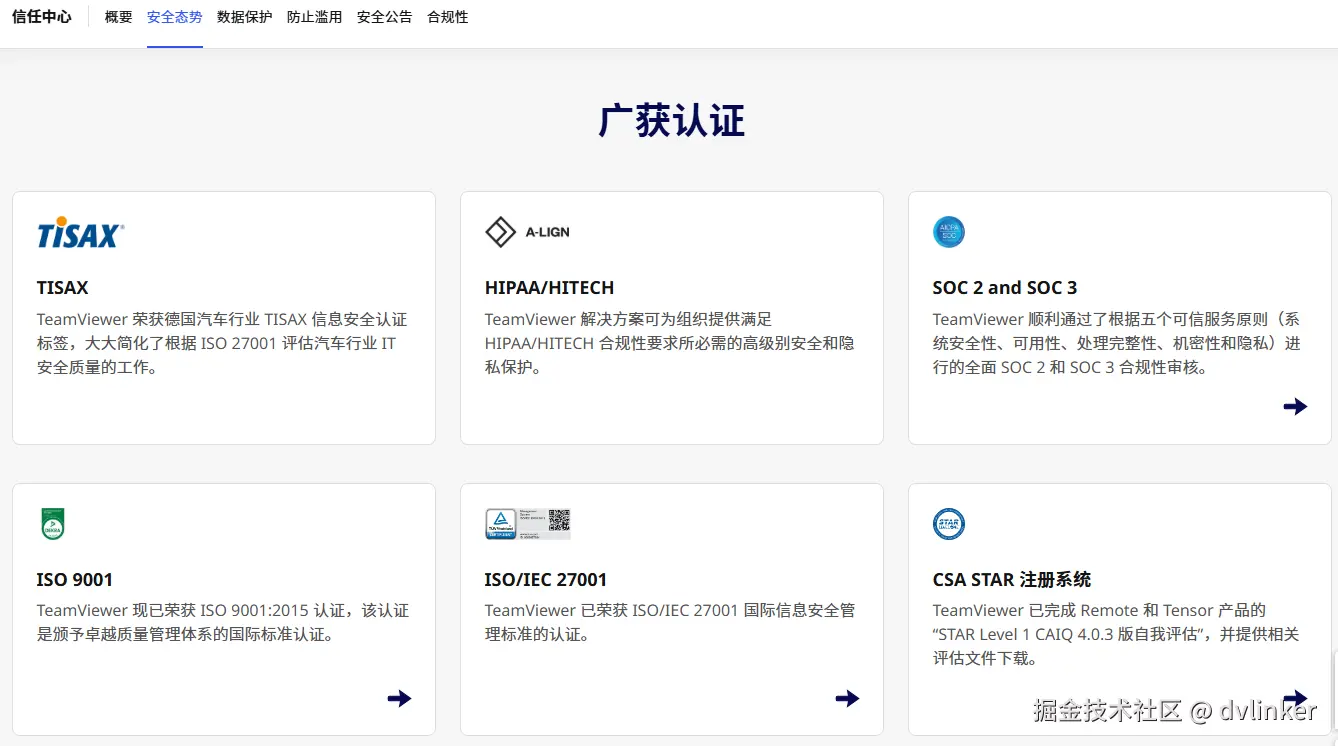The height and width of the screenshot is (746, 1338).
Task: Click the TISAX card heading
Action: coord(63,288)
